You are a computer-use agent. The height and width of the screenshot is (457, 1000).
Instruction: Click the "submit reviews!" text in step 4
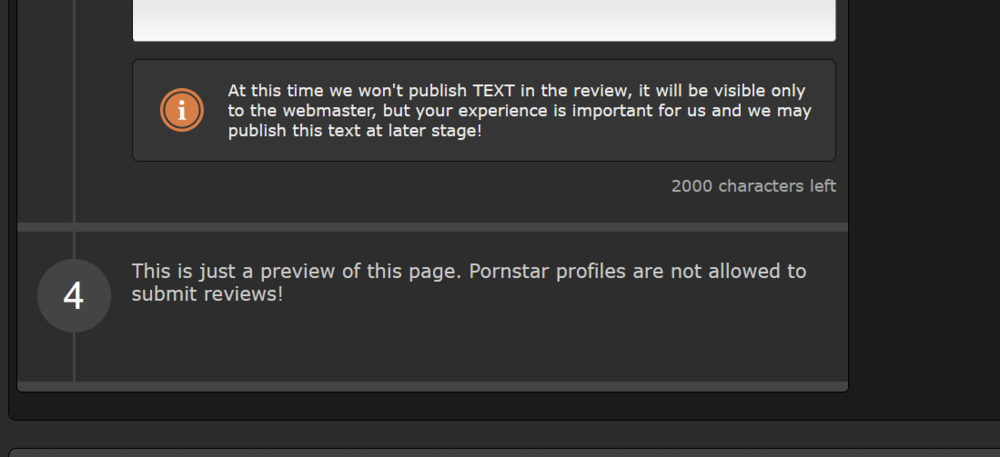tap(207, 294)
